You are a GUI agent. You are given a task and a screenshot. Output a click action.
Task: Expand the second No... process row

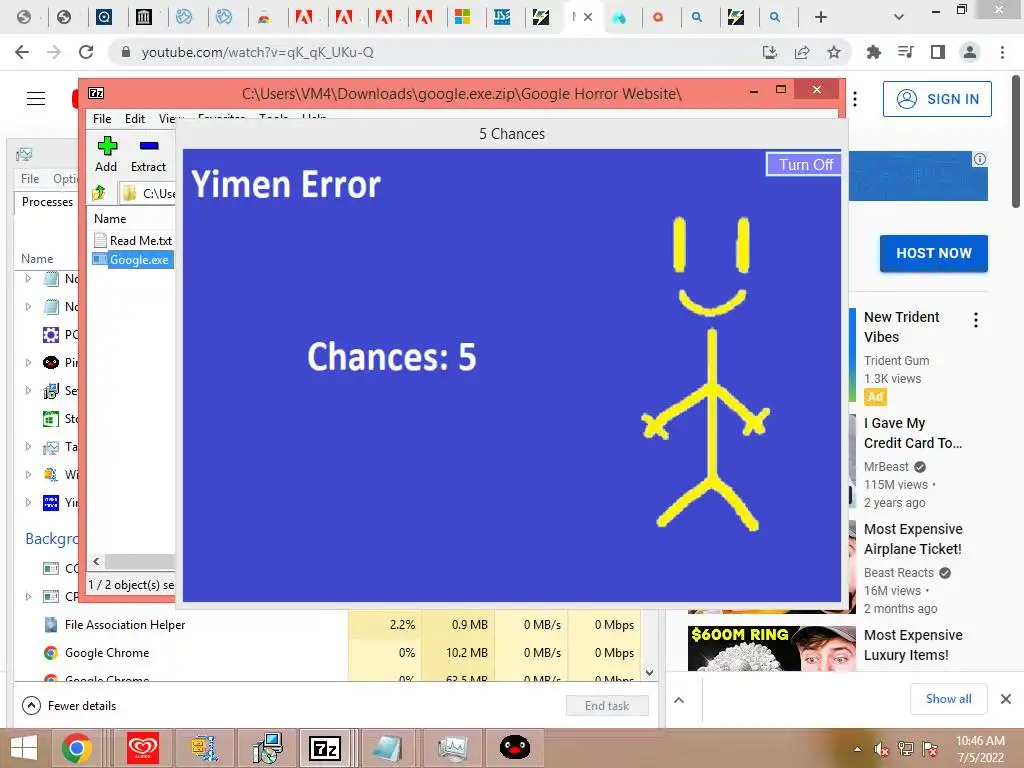click(x=28, y=306)
